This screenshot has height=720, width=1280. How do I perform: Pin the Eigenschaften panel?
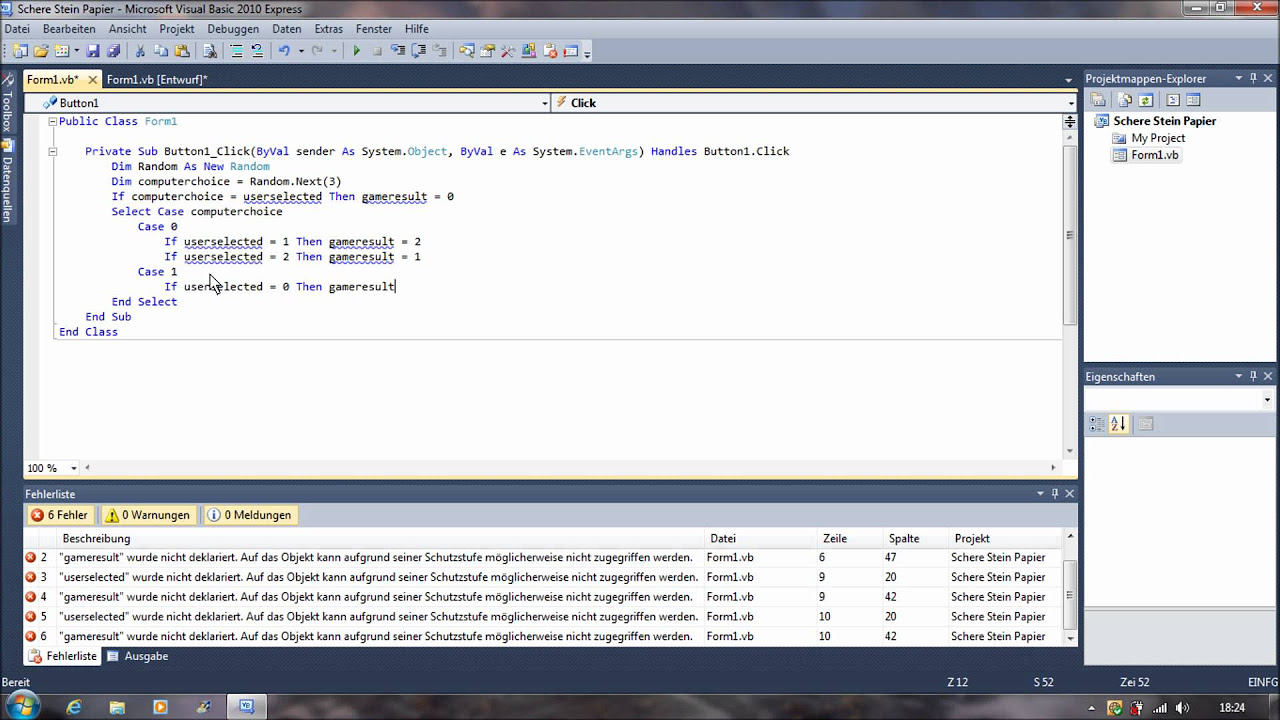point(1253,377)
